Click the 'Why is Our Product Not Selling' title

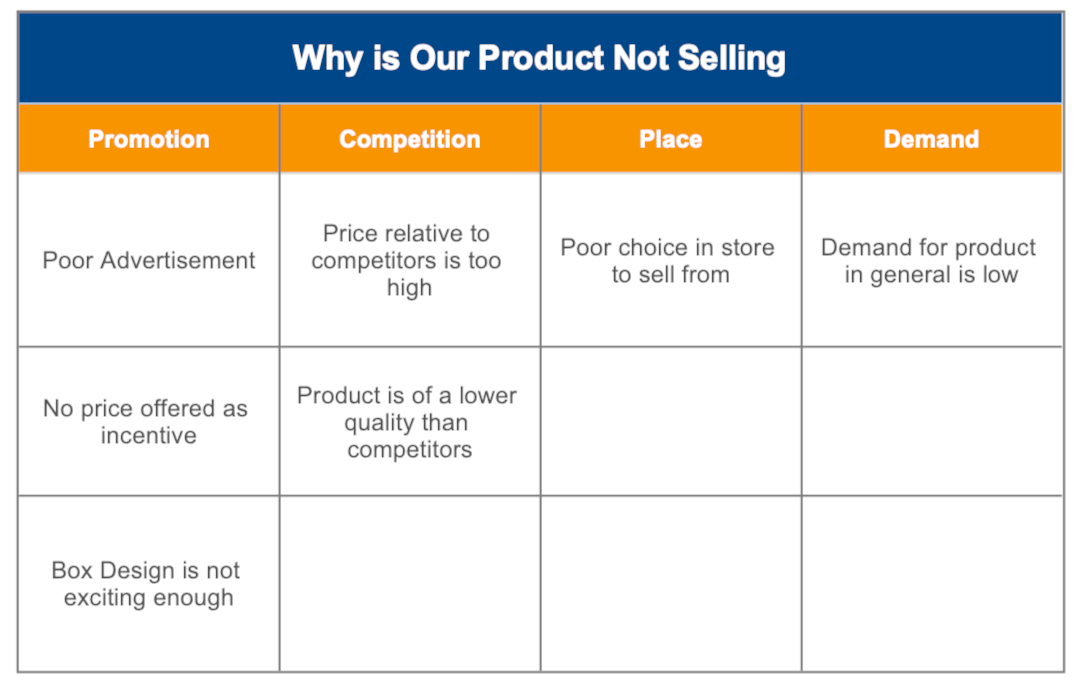tap(538, 58)
